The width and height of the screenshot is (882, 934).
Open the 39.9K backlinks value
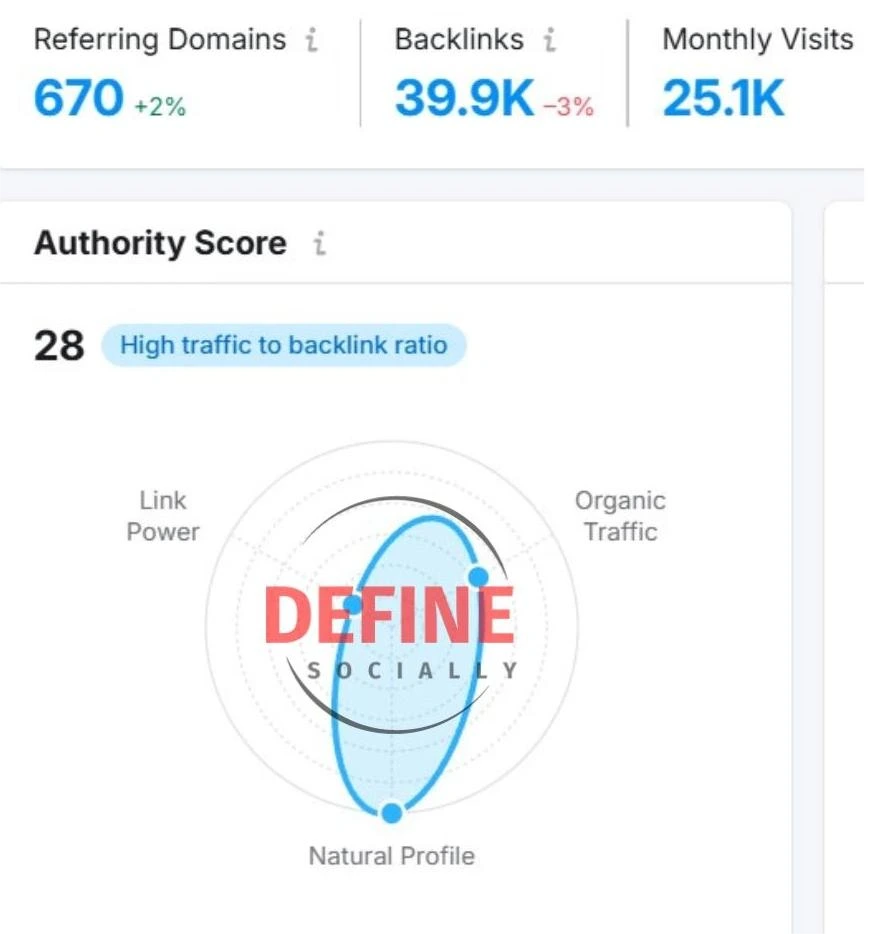[464, 98]
